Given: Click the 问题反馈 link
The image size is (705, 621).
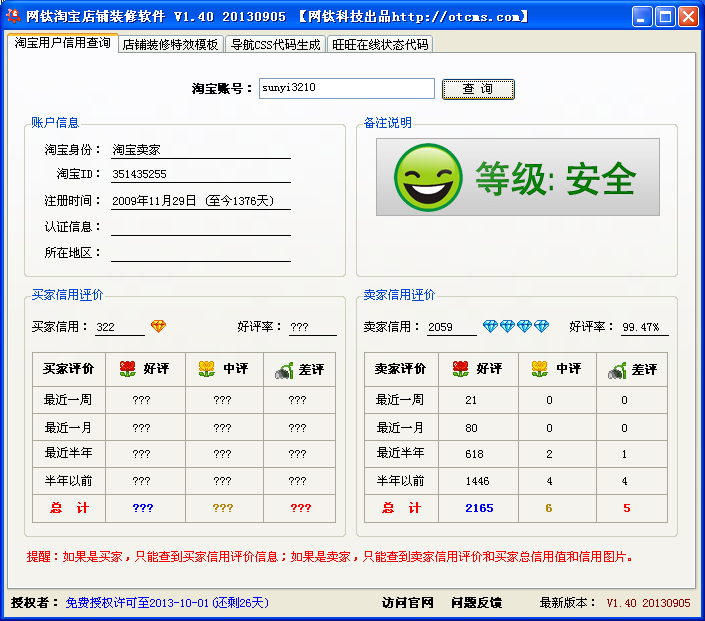Looking at the screenshot, I should [476, 603].
